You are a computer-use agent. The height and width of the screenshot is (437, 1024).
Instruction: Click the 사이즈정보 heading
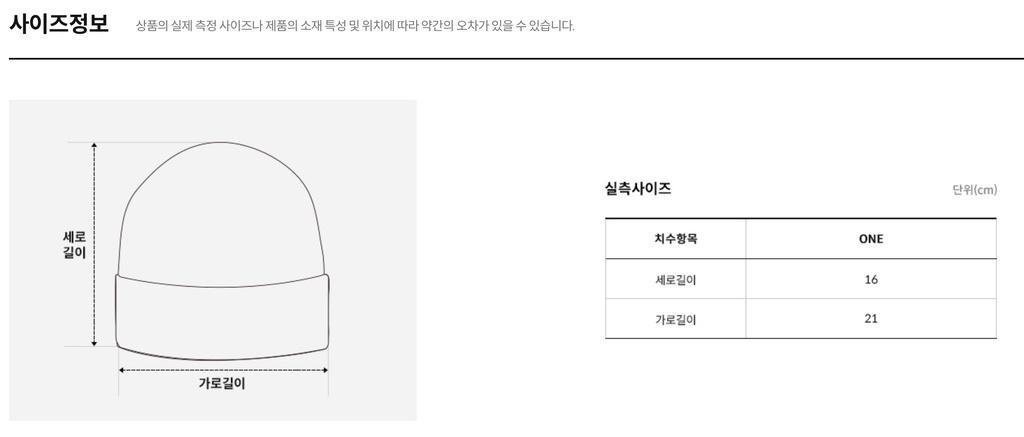[59, 24]
